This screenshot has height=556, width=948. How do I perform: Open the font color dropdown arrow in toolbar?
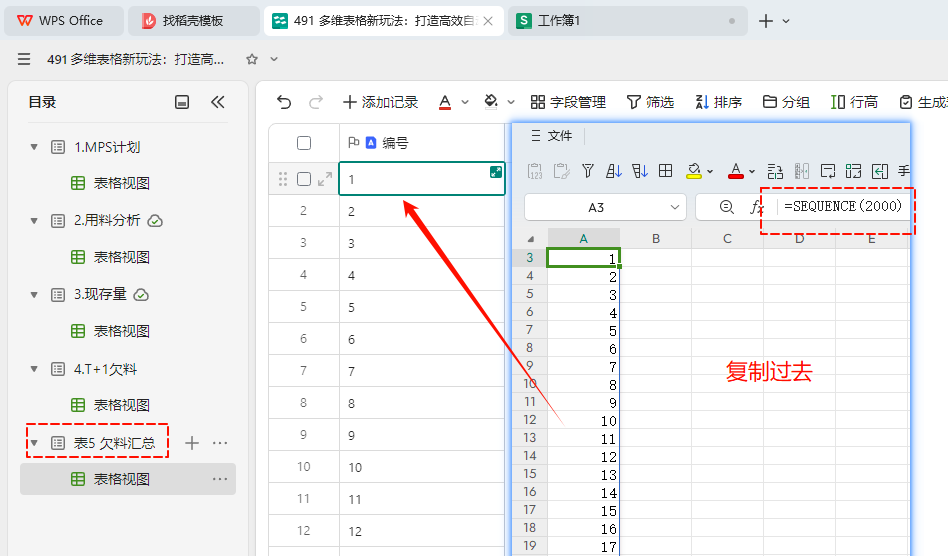point(465,102)
